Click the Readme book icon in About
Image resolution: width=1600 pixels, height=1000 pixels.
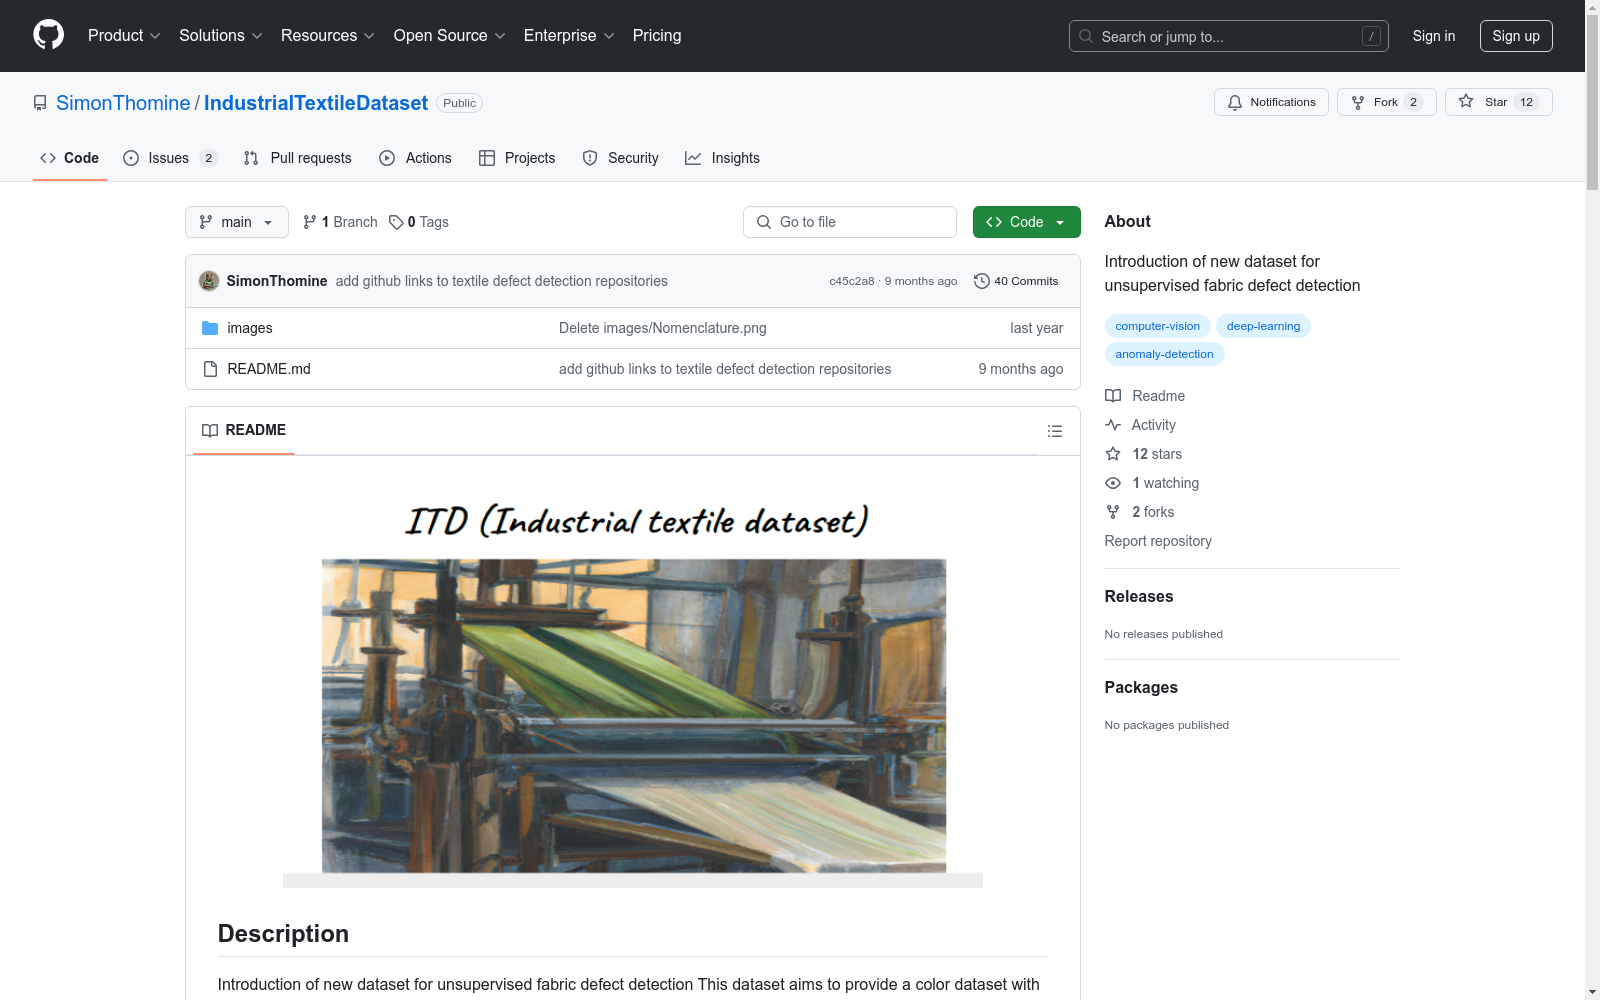[1113, 396]
